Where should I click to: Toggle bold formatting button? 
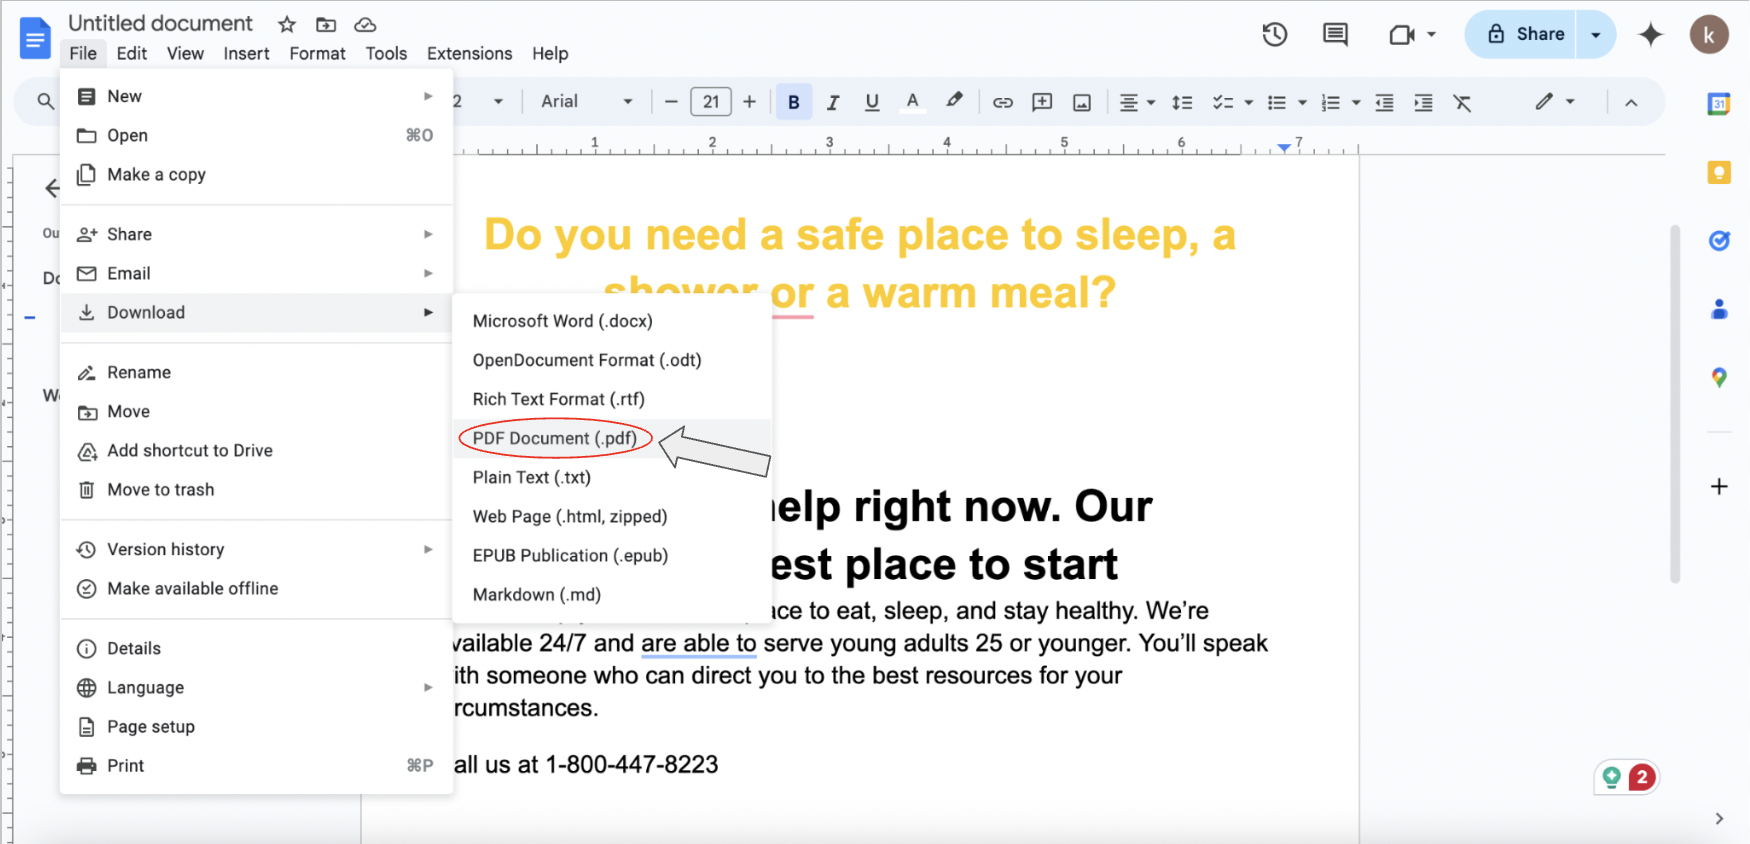[x=793, y=102]
